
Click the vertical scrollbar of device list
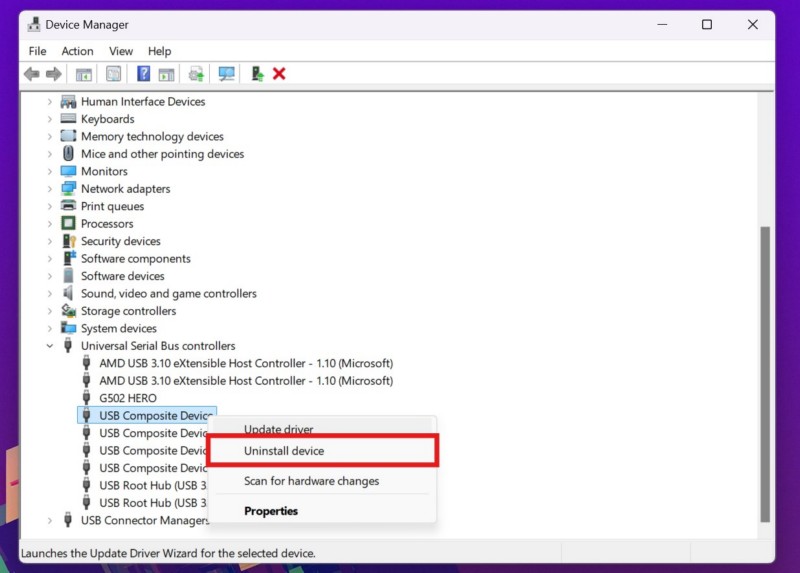tap(765, 370)
